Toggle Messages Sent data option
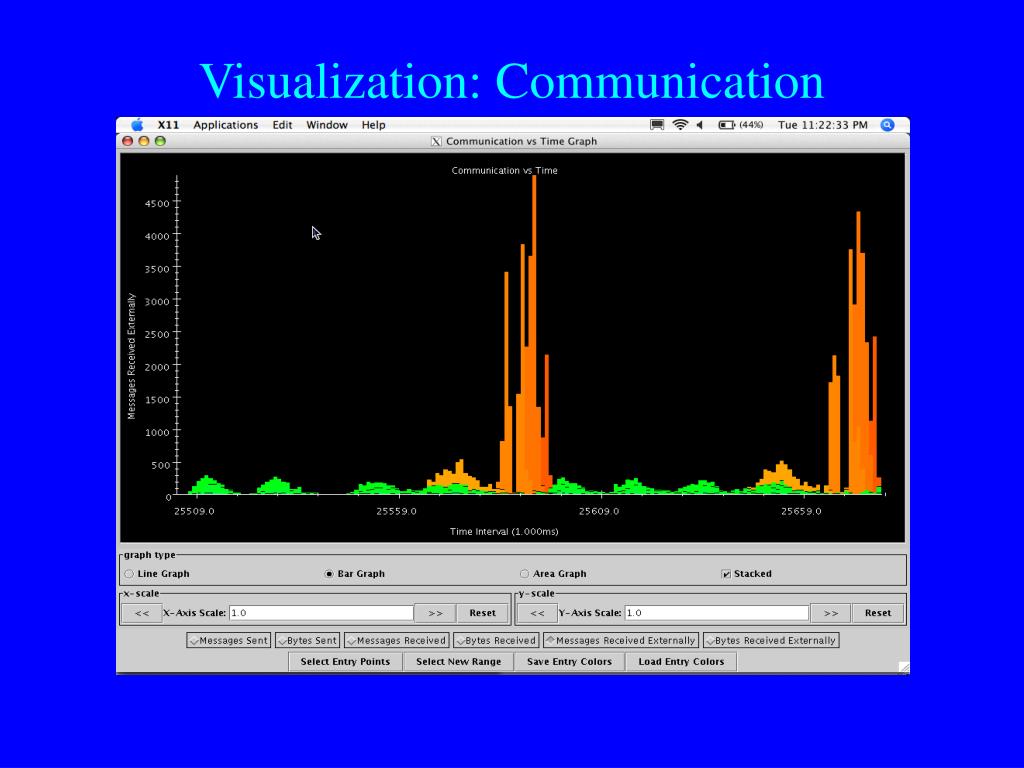Viewport: 1024px width, 768px height. tap(228, 641)
